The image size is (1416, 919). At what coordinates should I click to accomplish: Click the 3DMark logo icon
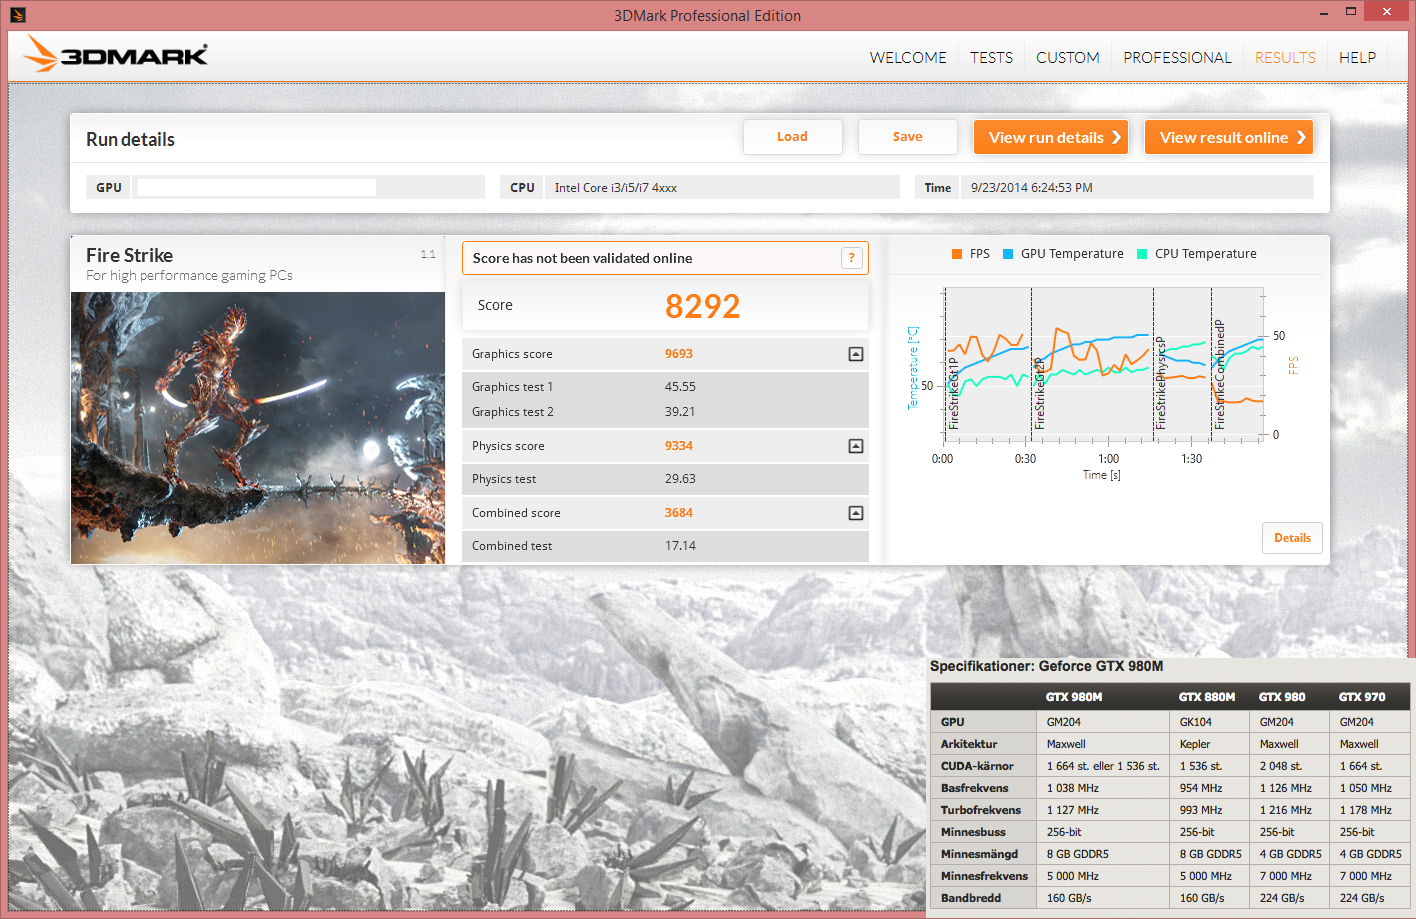[115, 54]
